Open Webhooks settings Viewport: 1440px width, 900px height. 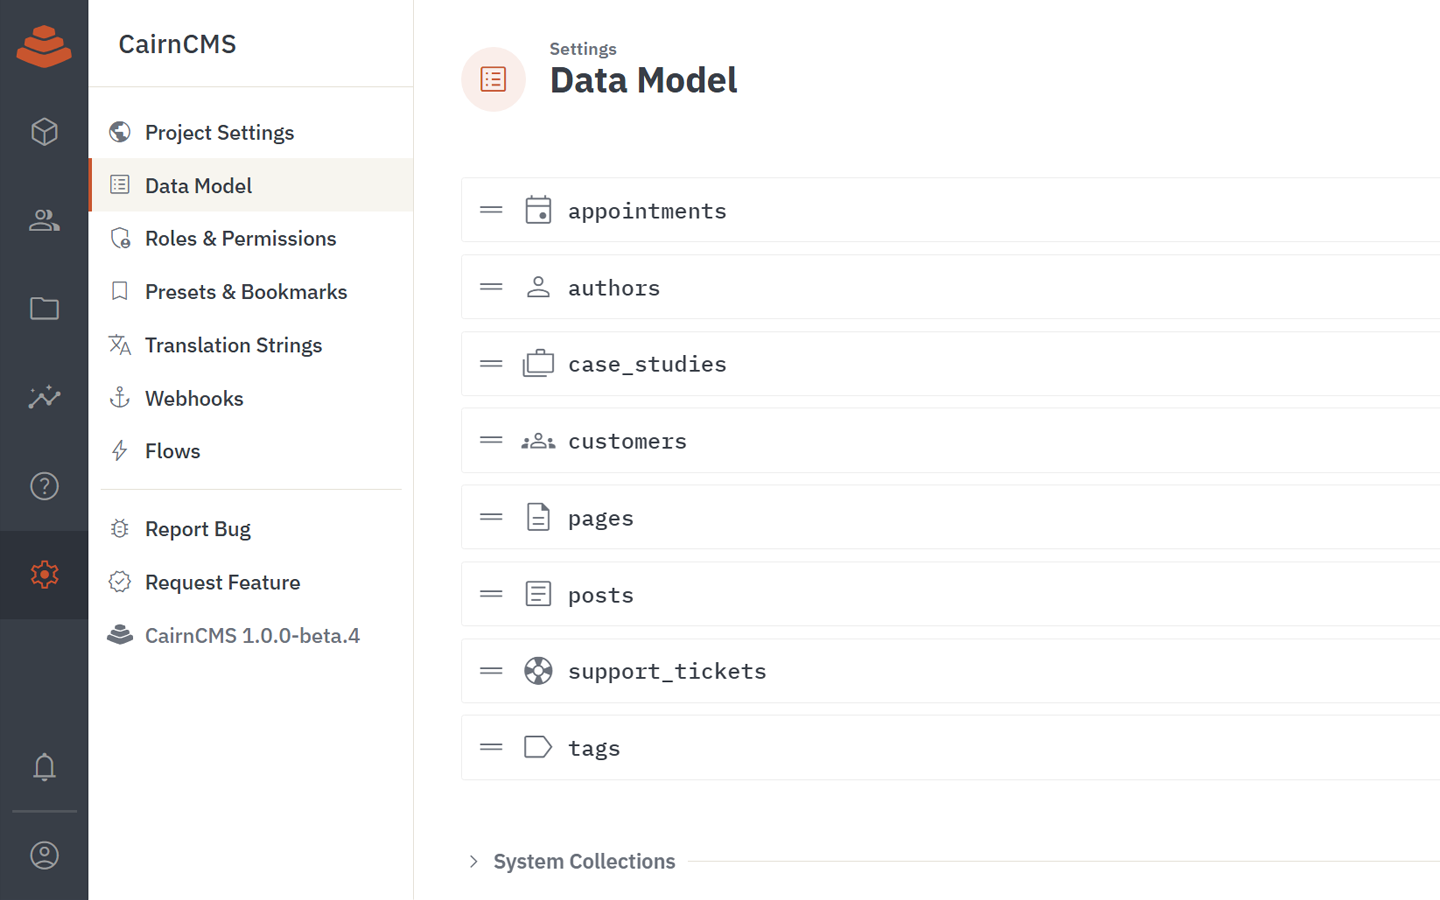(251, 398)
